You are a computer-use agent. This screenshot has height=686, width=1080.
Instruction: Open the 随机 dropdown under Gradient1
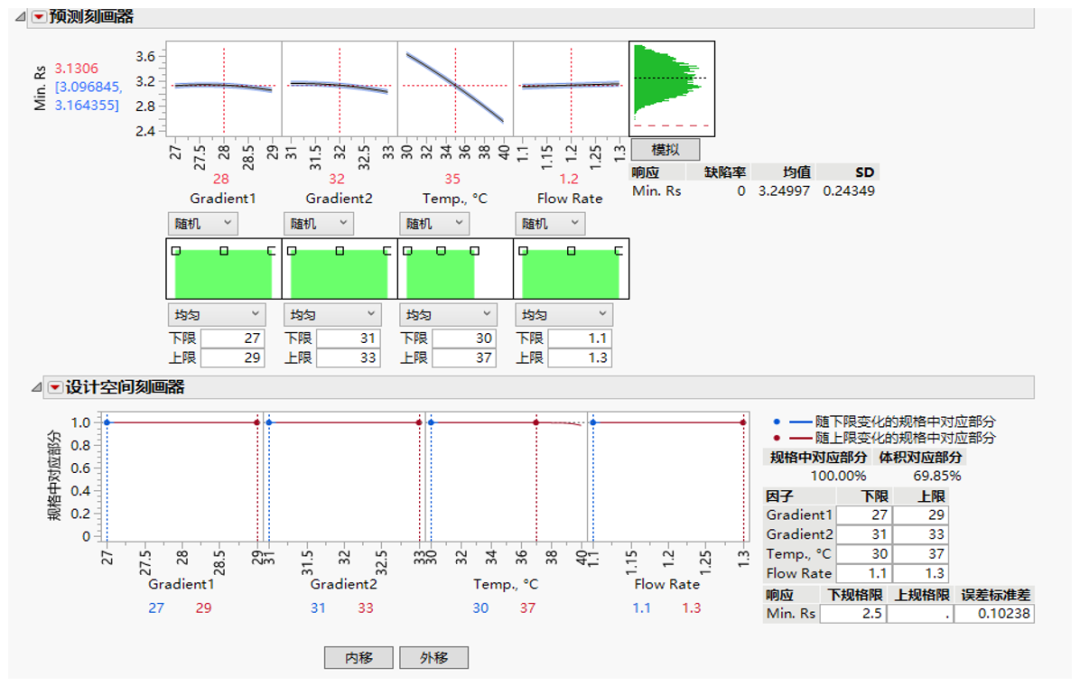pos(203,224)
